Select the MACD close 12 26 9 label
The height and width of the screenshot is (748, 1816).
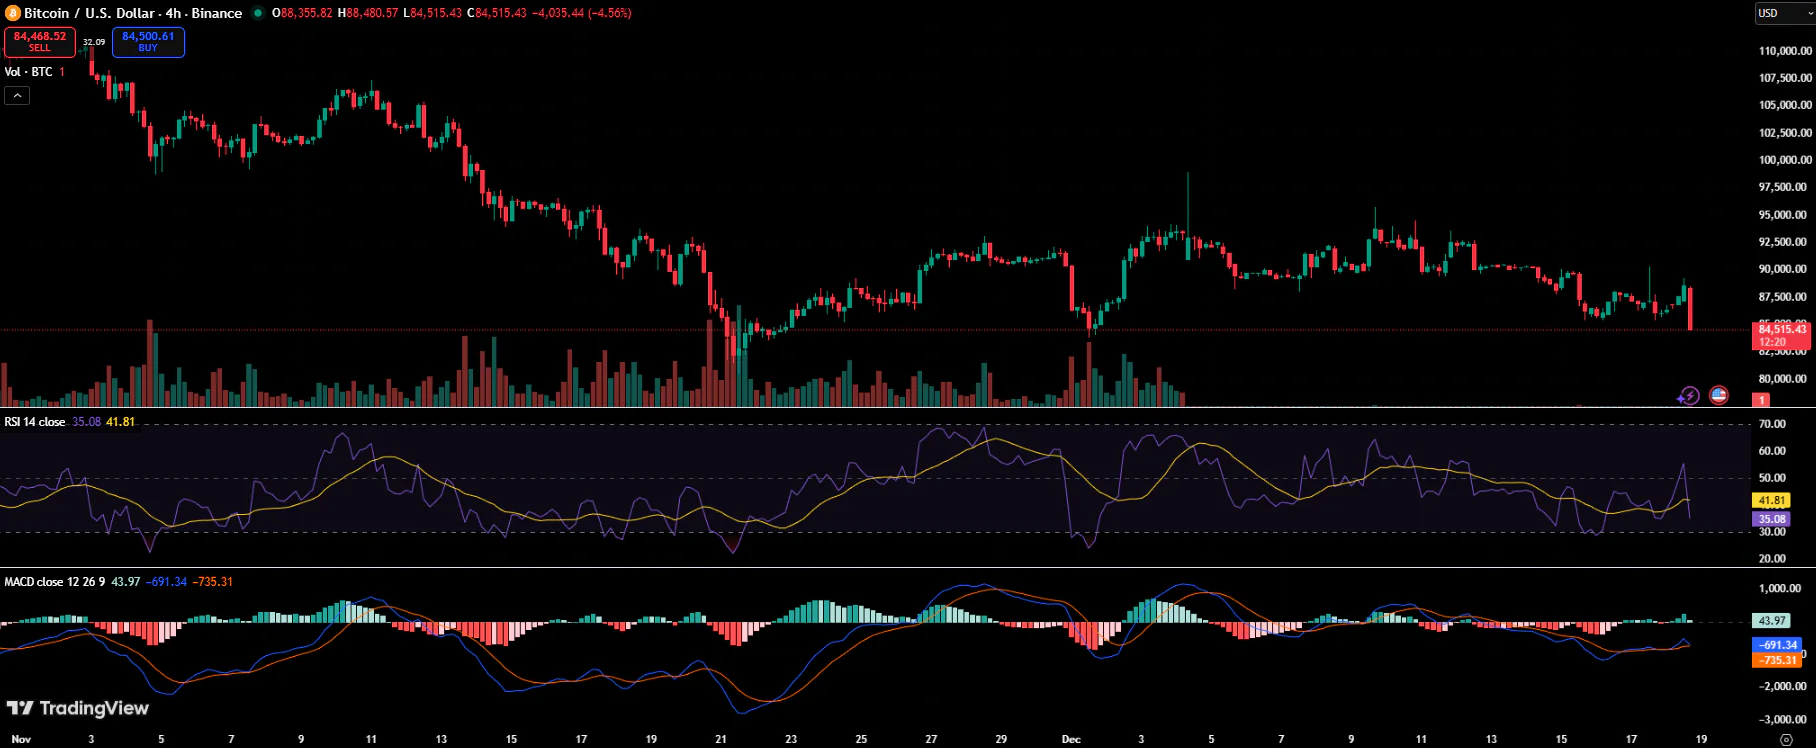(54, 582)
